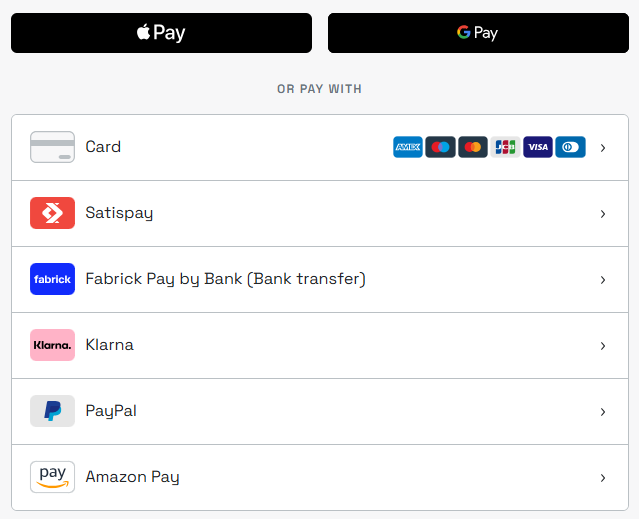Click the blue fabrick logo icon
639x519 pixels.
[53, 279]
